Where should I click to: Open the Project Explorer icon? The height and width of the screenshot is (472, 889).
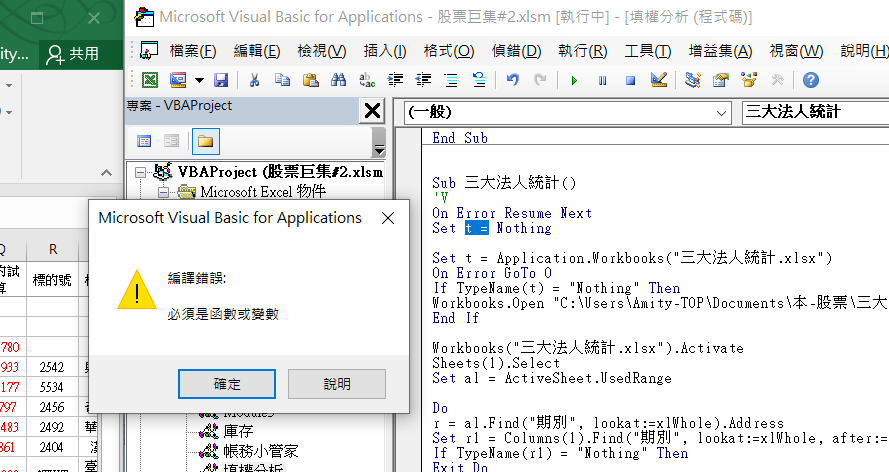tap(692, 80)
